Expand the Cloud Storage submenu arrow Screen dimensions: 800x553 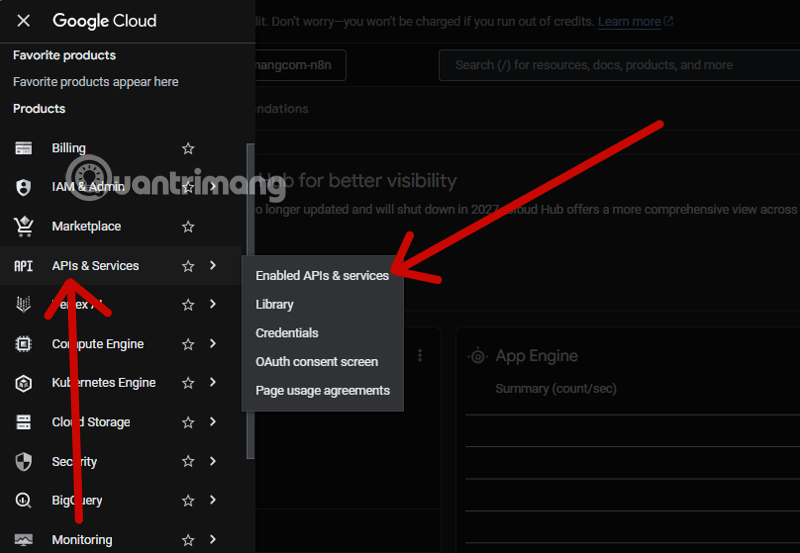pos(213,422)
